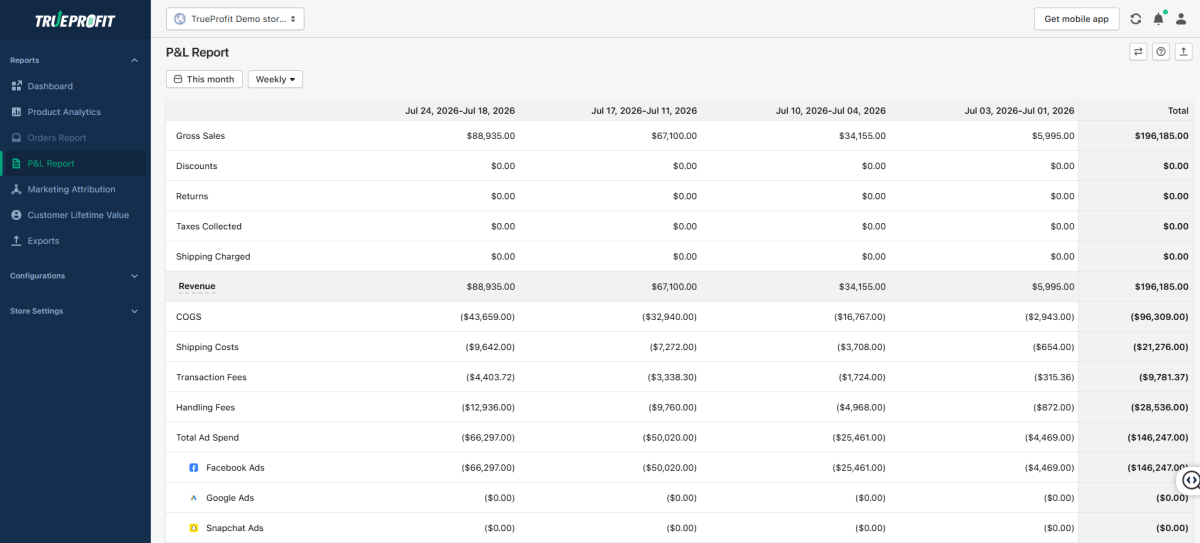Image resolution: width=1200 pixels, height=543 pixels.
Task: Click the Jul 03, 2026-Jul 01, 2026 column header
Action: pos(1020,111)
